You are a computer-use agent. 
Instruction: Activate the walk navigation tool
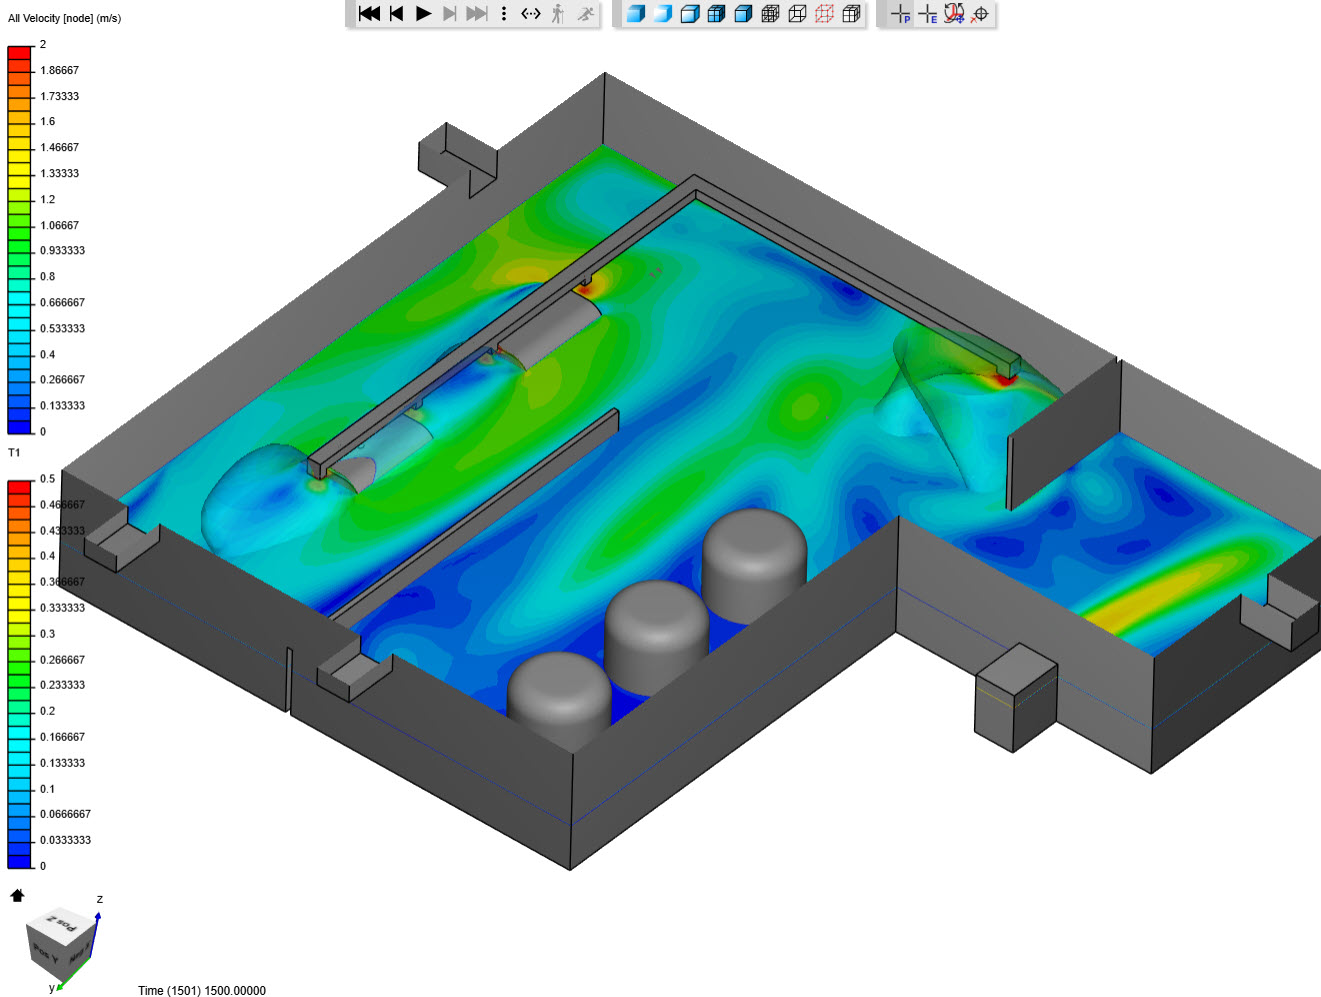click(558, 14)
